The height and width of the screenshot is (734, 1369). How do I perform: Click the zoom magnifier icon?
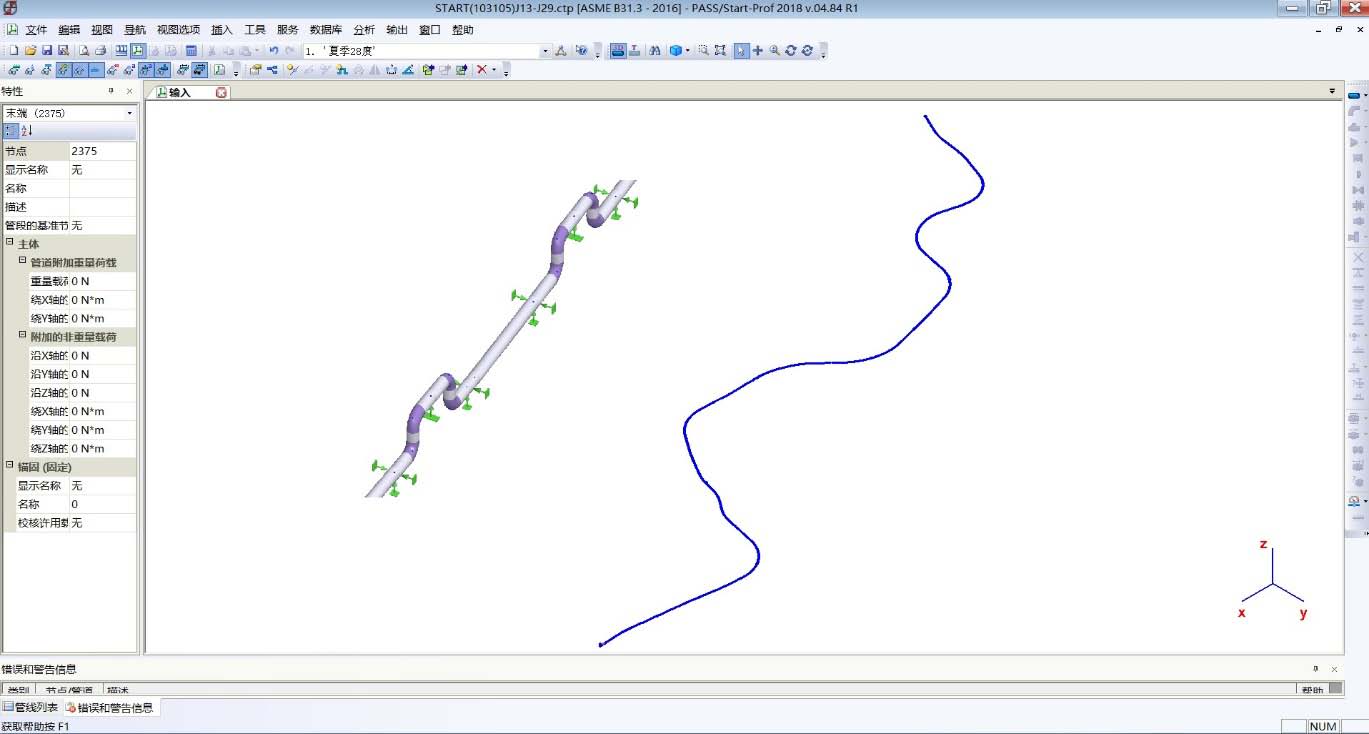774,50
